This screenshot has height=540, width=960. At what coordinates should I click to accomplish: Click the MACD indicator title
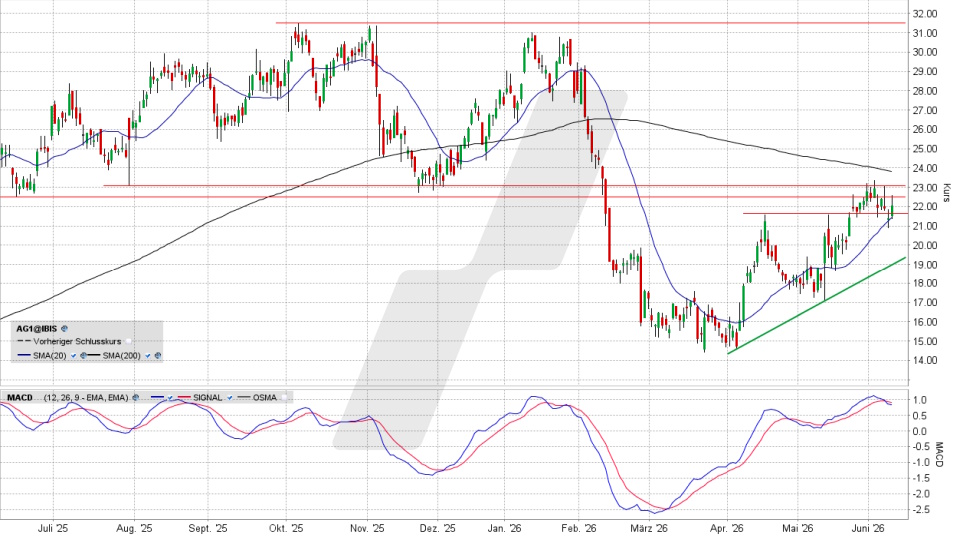coord(20,398)
